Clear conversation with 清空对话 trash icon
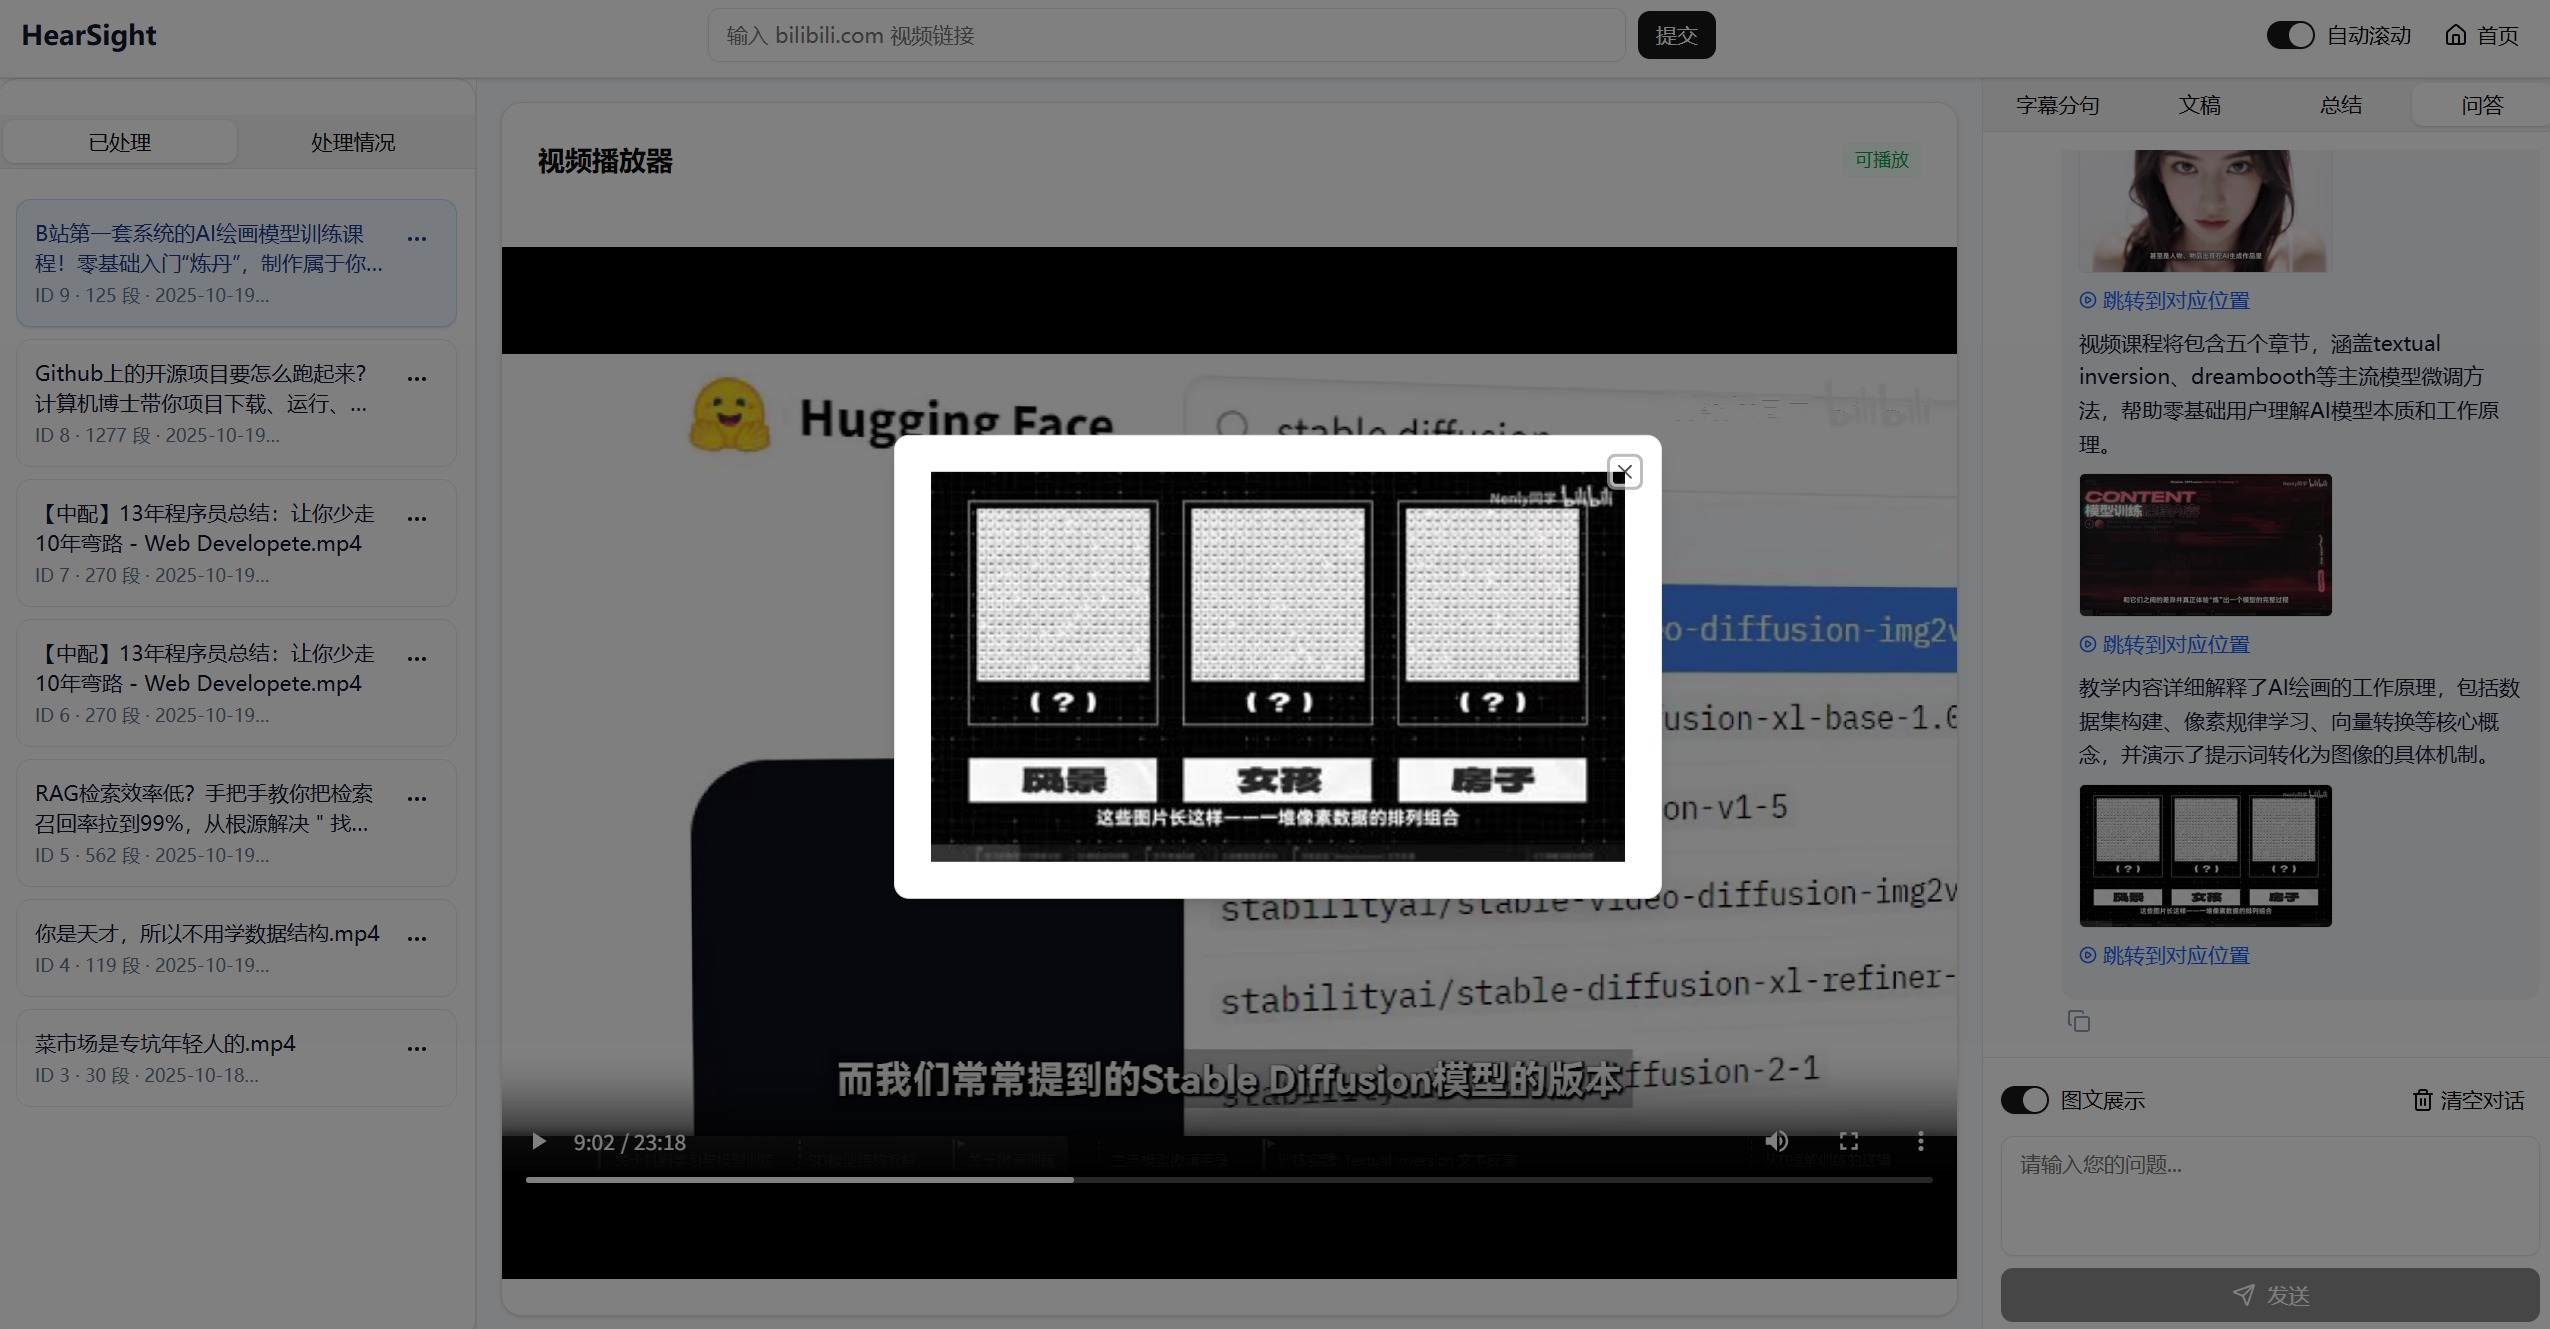The height and width of the screenshot is (1329, 2550). click(x=2422, y=1100)
